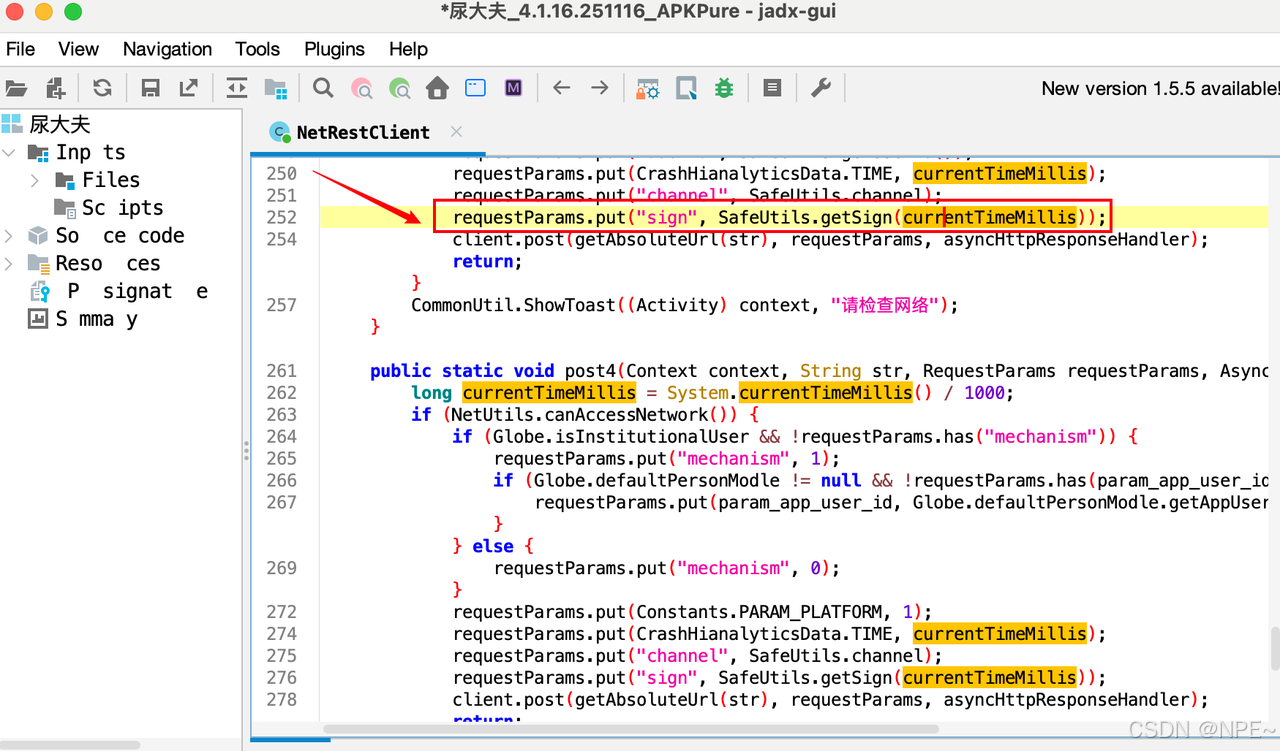Expand the Files tree node
The height and width of the screenshot is (751, 1280).
35,180
